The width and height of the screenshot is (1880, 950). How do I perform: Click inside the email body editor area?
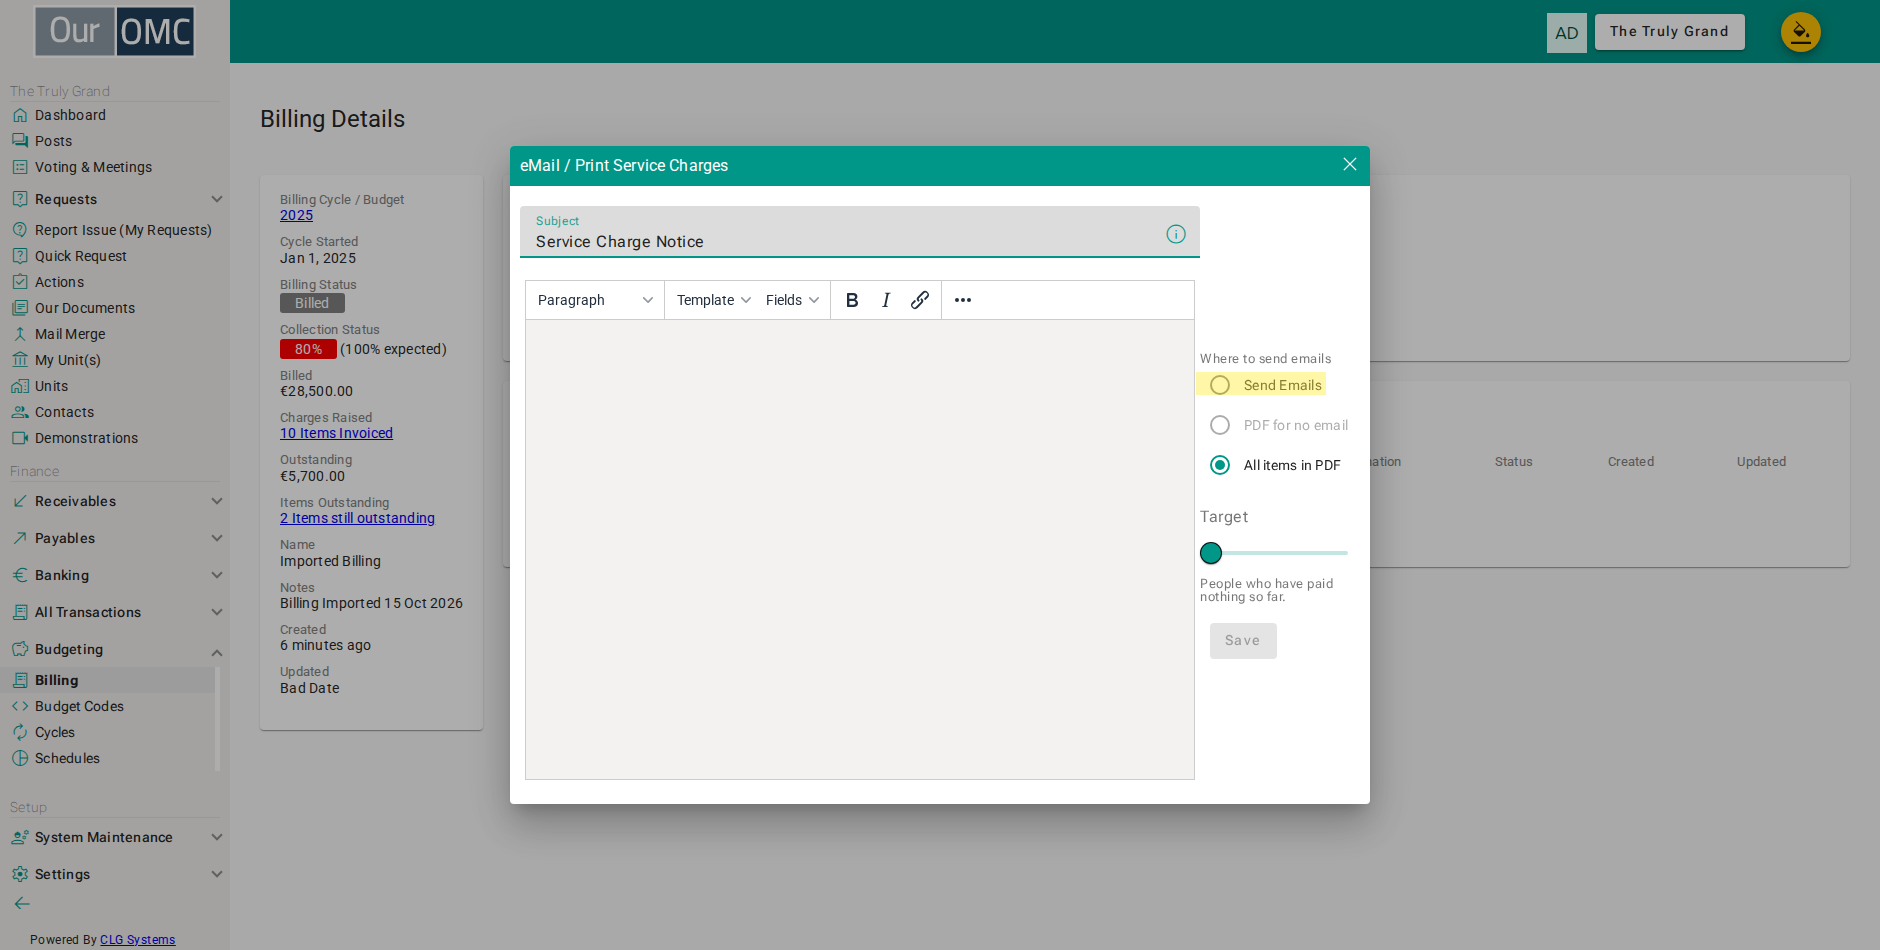click(x=860, y=549)
